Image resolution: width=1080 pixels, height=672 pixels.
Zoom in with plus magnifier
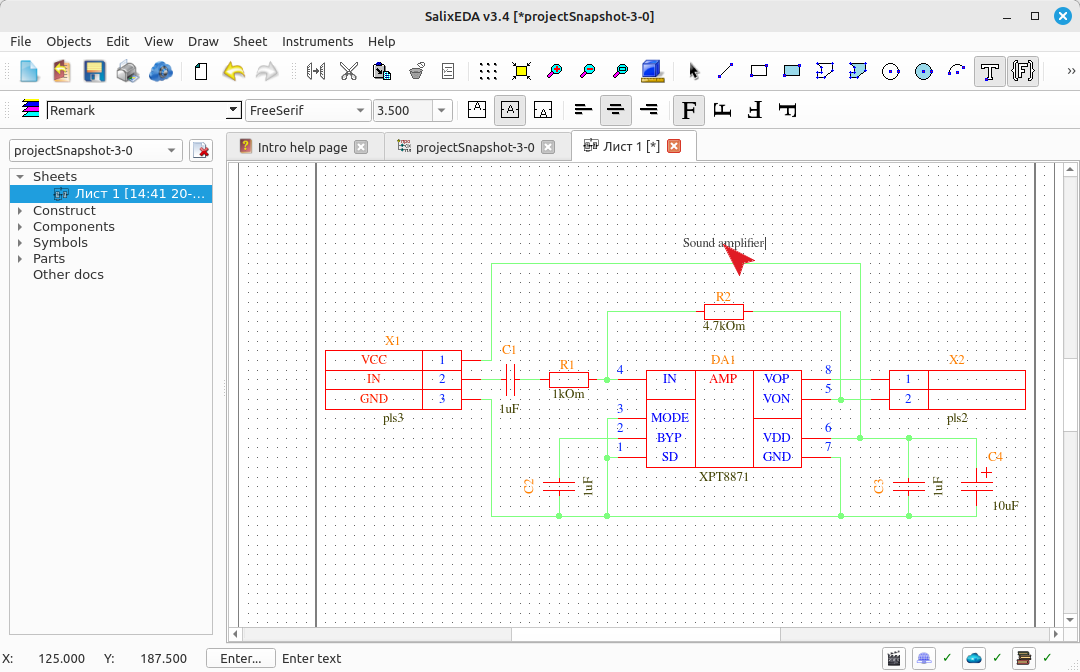(x=554, y=71)
